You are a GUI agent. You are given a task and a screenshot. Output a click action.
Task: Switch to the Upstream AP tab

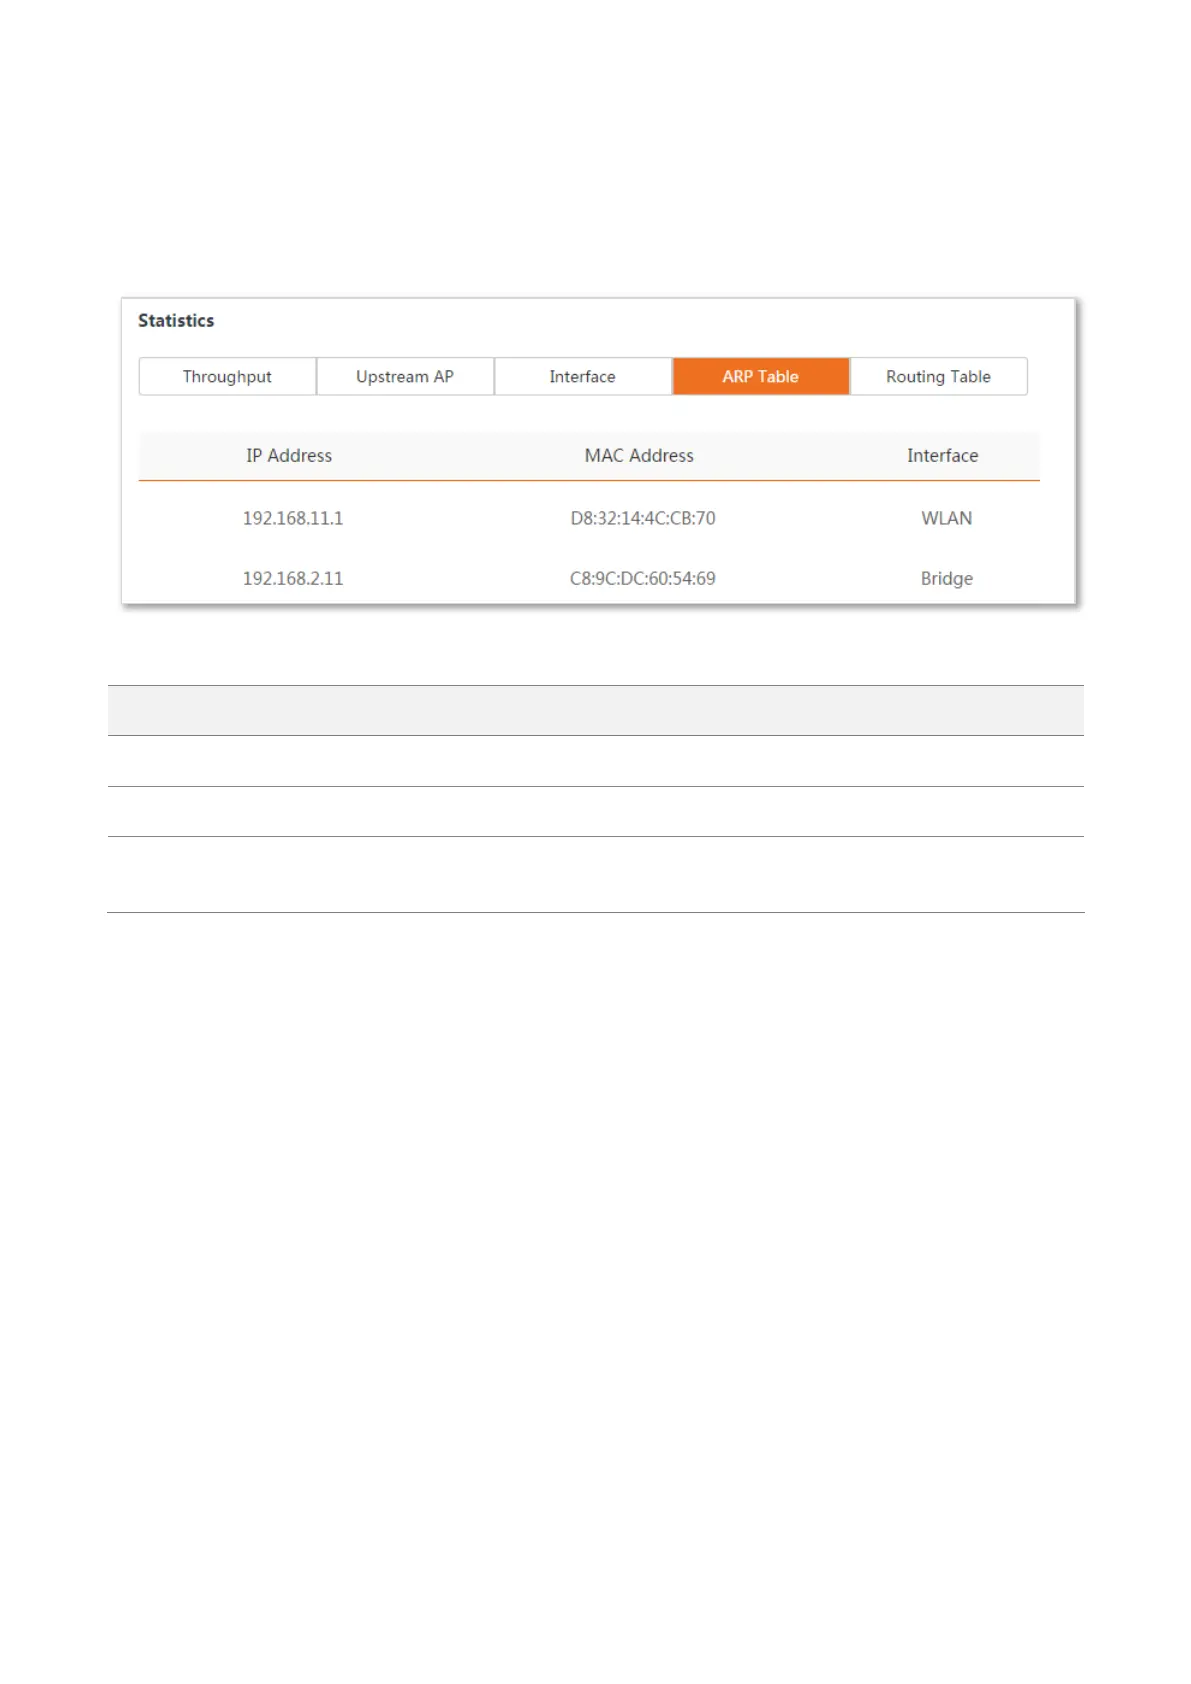[405, 376]
